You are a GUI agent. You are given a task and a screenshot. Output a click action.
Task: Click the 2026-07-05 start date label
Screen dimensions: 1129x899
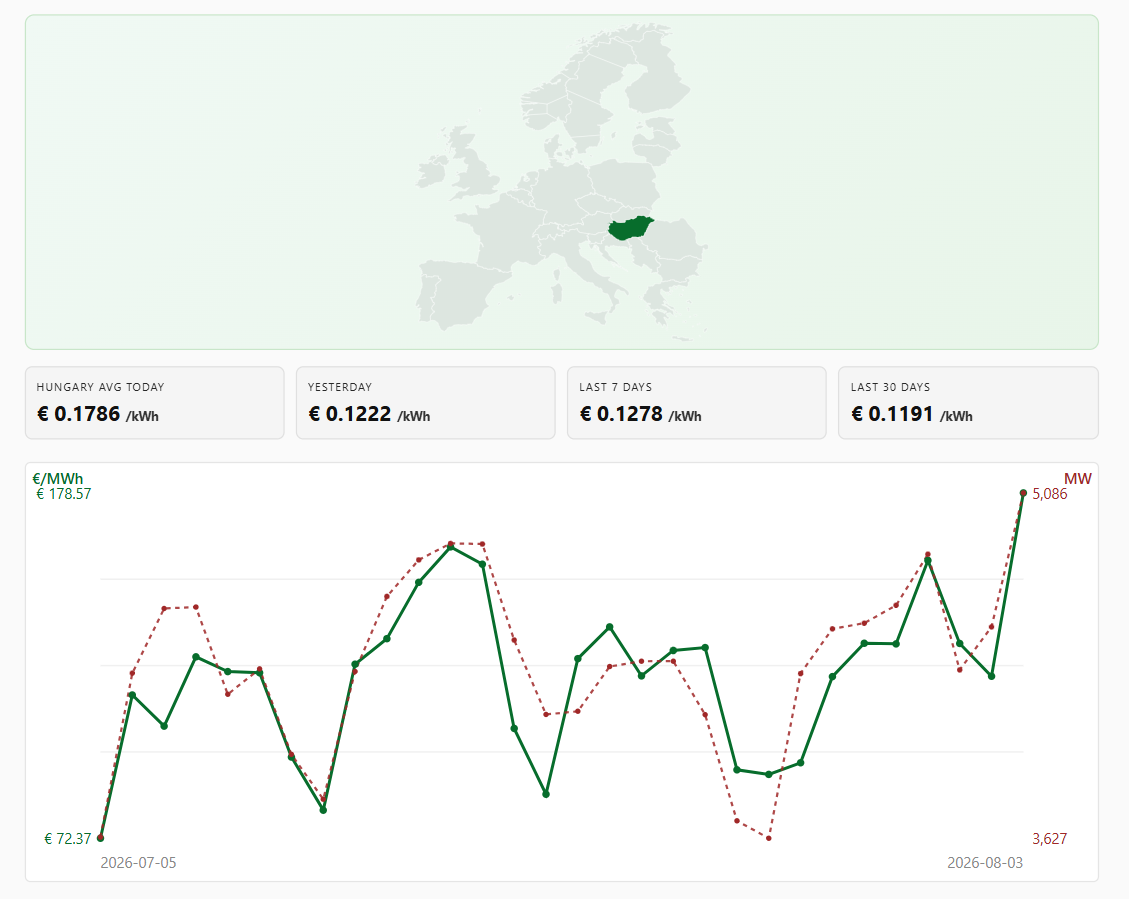[x=138, y=862]
